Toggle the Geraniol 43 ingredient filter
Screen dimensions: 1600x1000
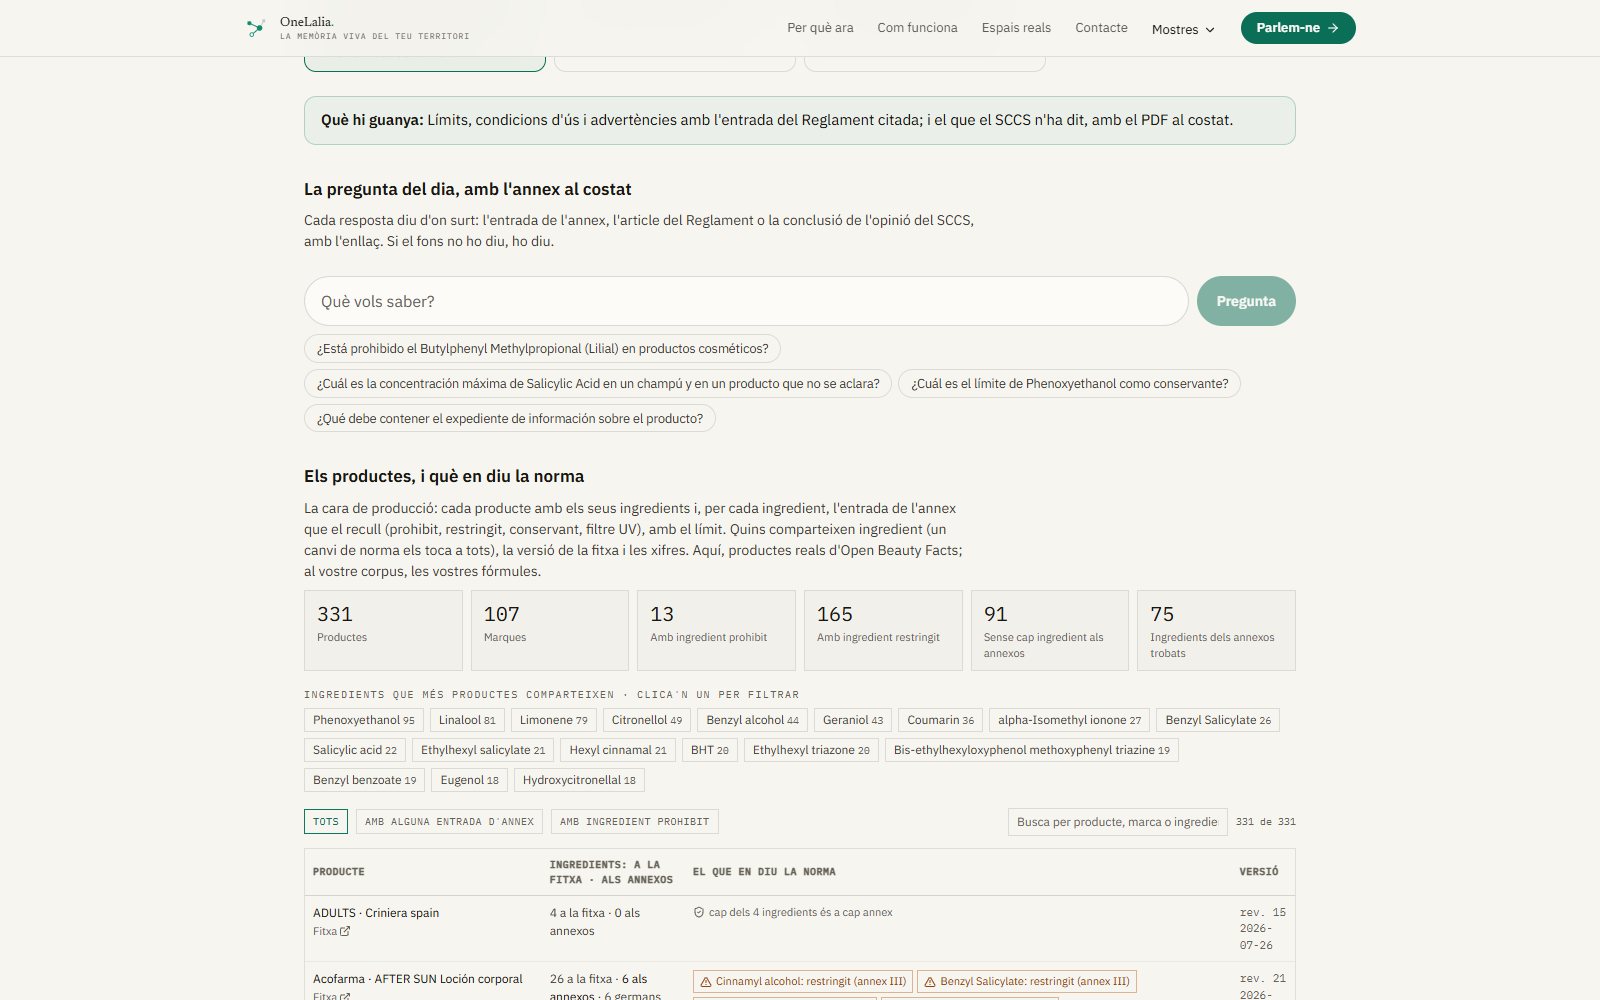(x=853, y=720)
